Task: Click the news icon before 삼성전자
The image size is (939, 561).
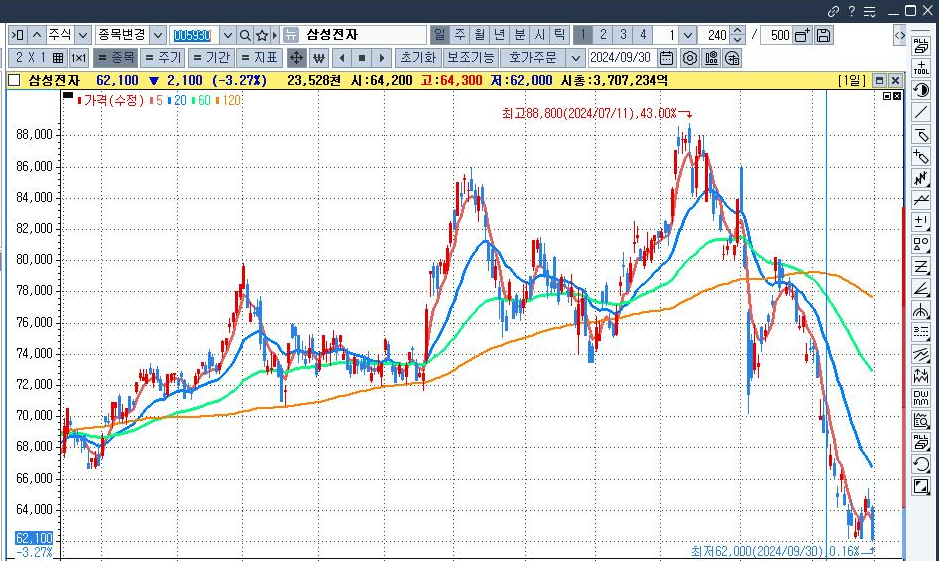Action: point(290,35)
